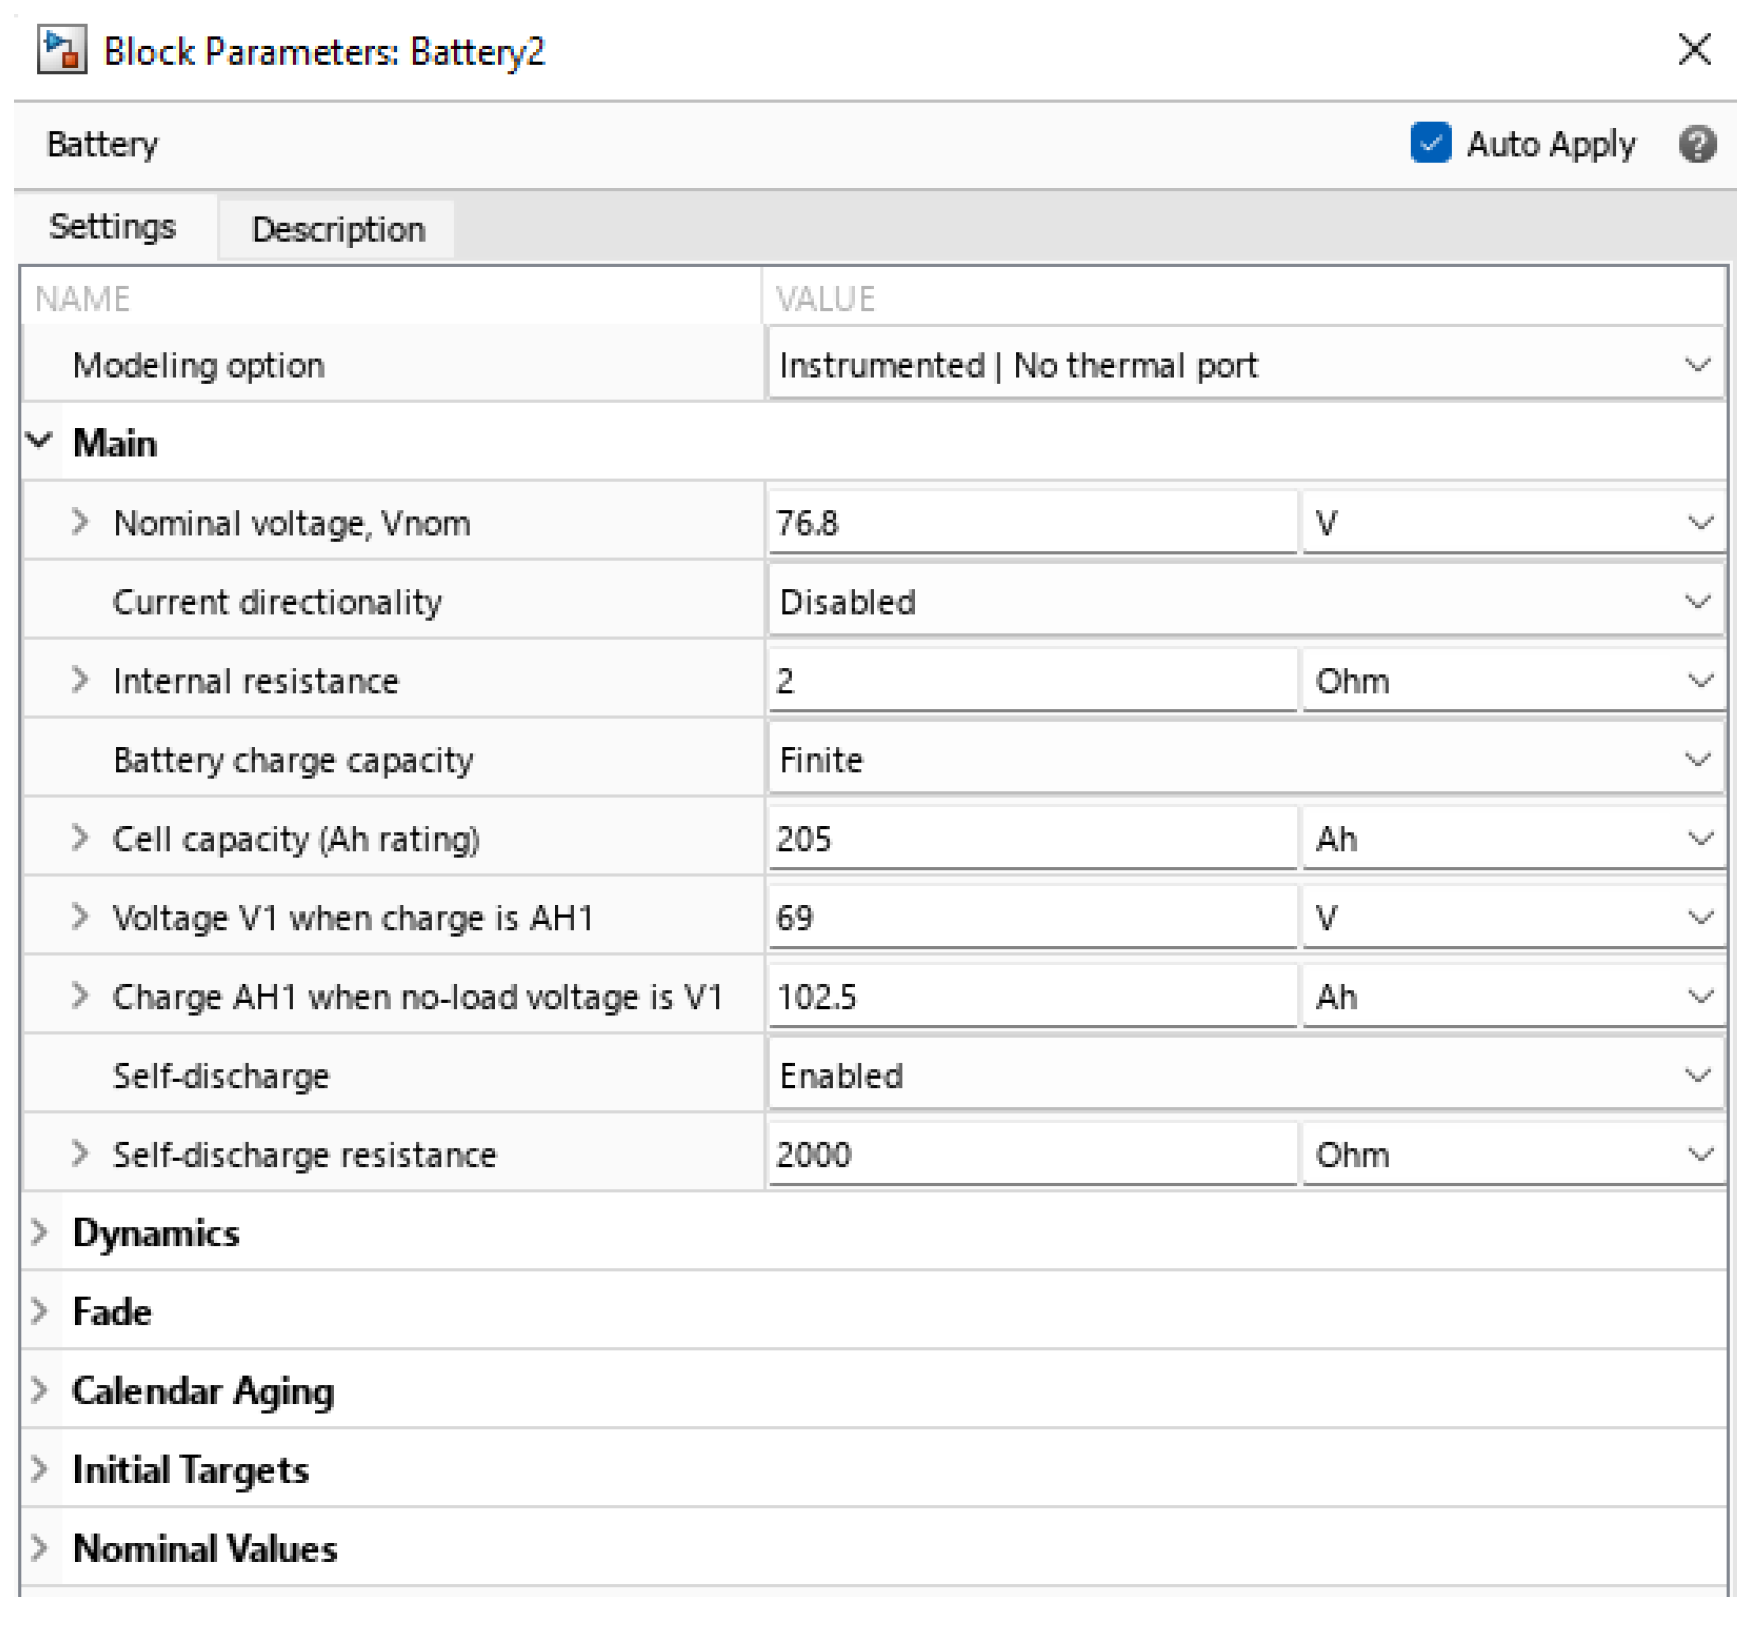
Task: Switch to the Description tab
Action: click(337, 228)
